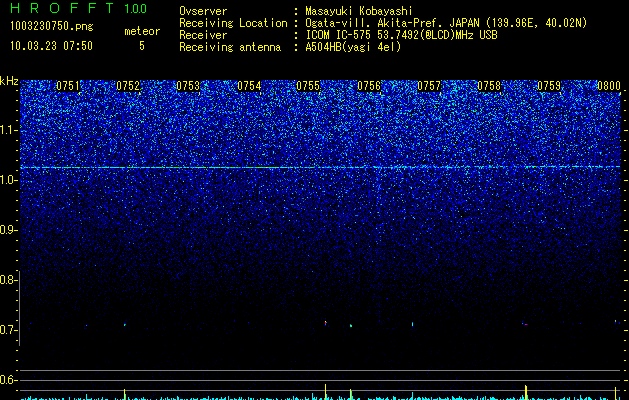Click the 0.6 frequency axis label
Viewport: 629px width, 400px height.
[8, 380]
